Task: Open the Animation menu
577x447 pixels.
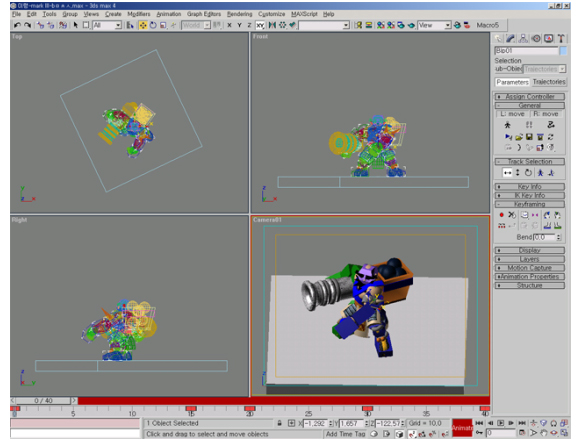Action: [169, 14]
